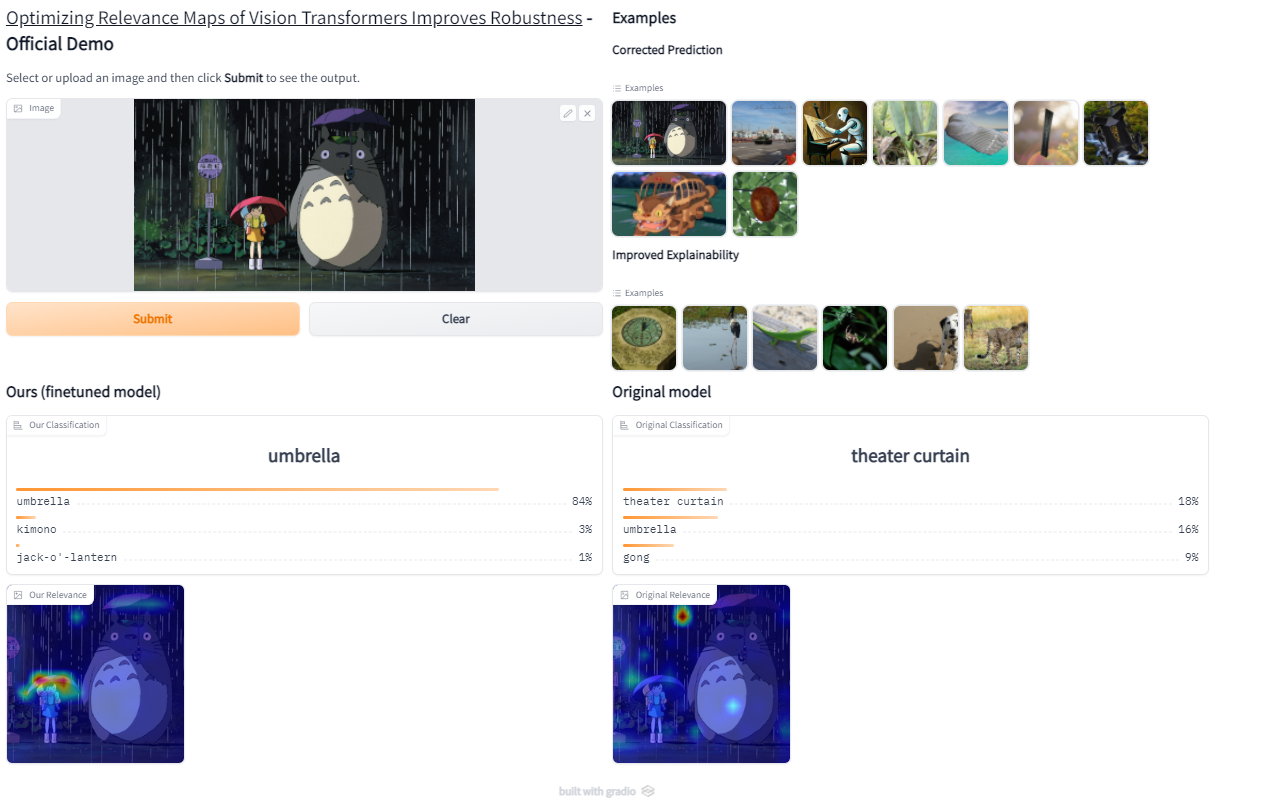Pick the Catbus example image
Screen dimensions: 1263x806
669,204
